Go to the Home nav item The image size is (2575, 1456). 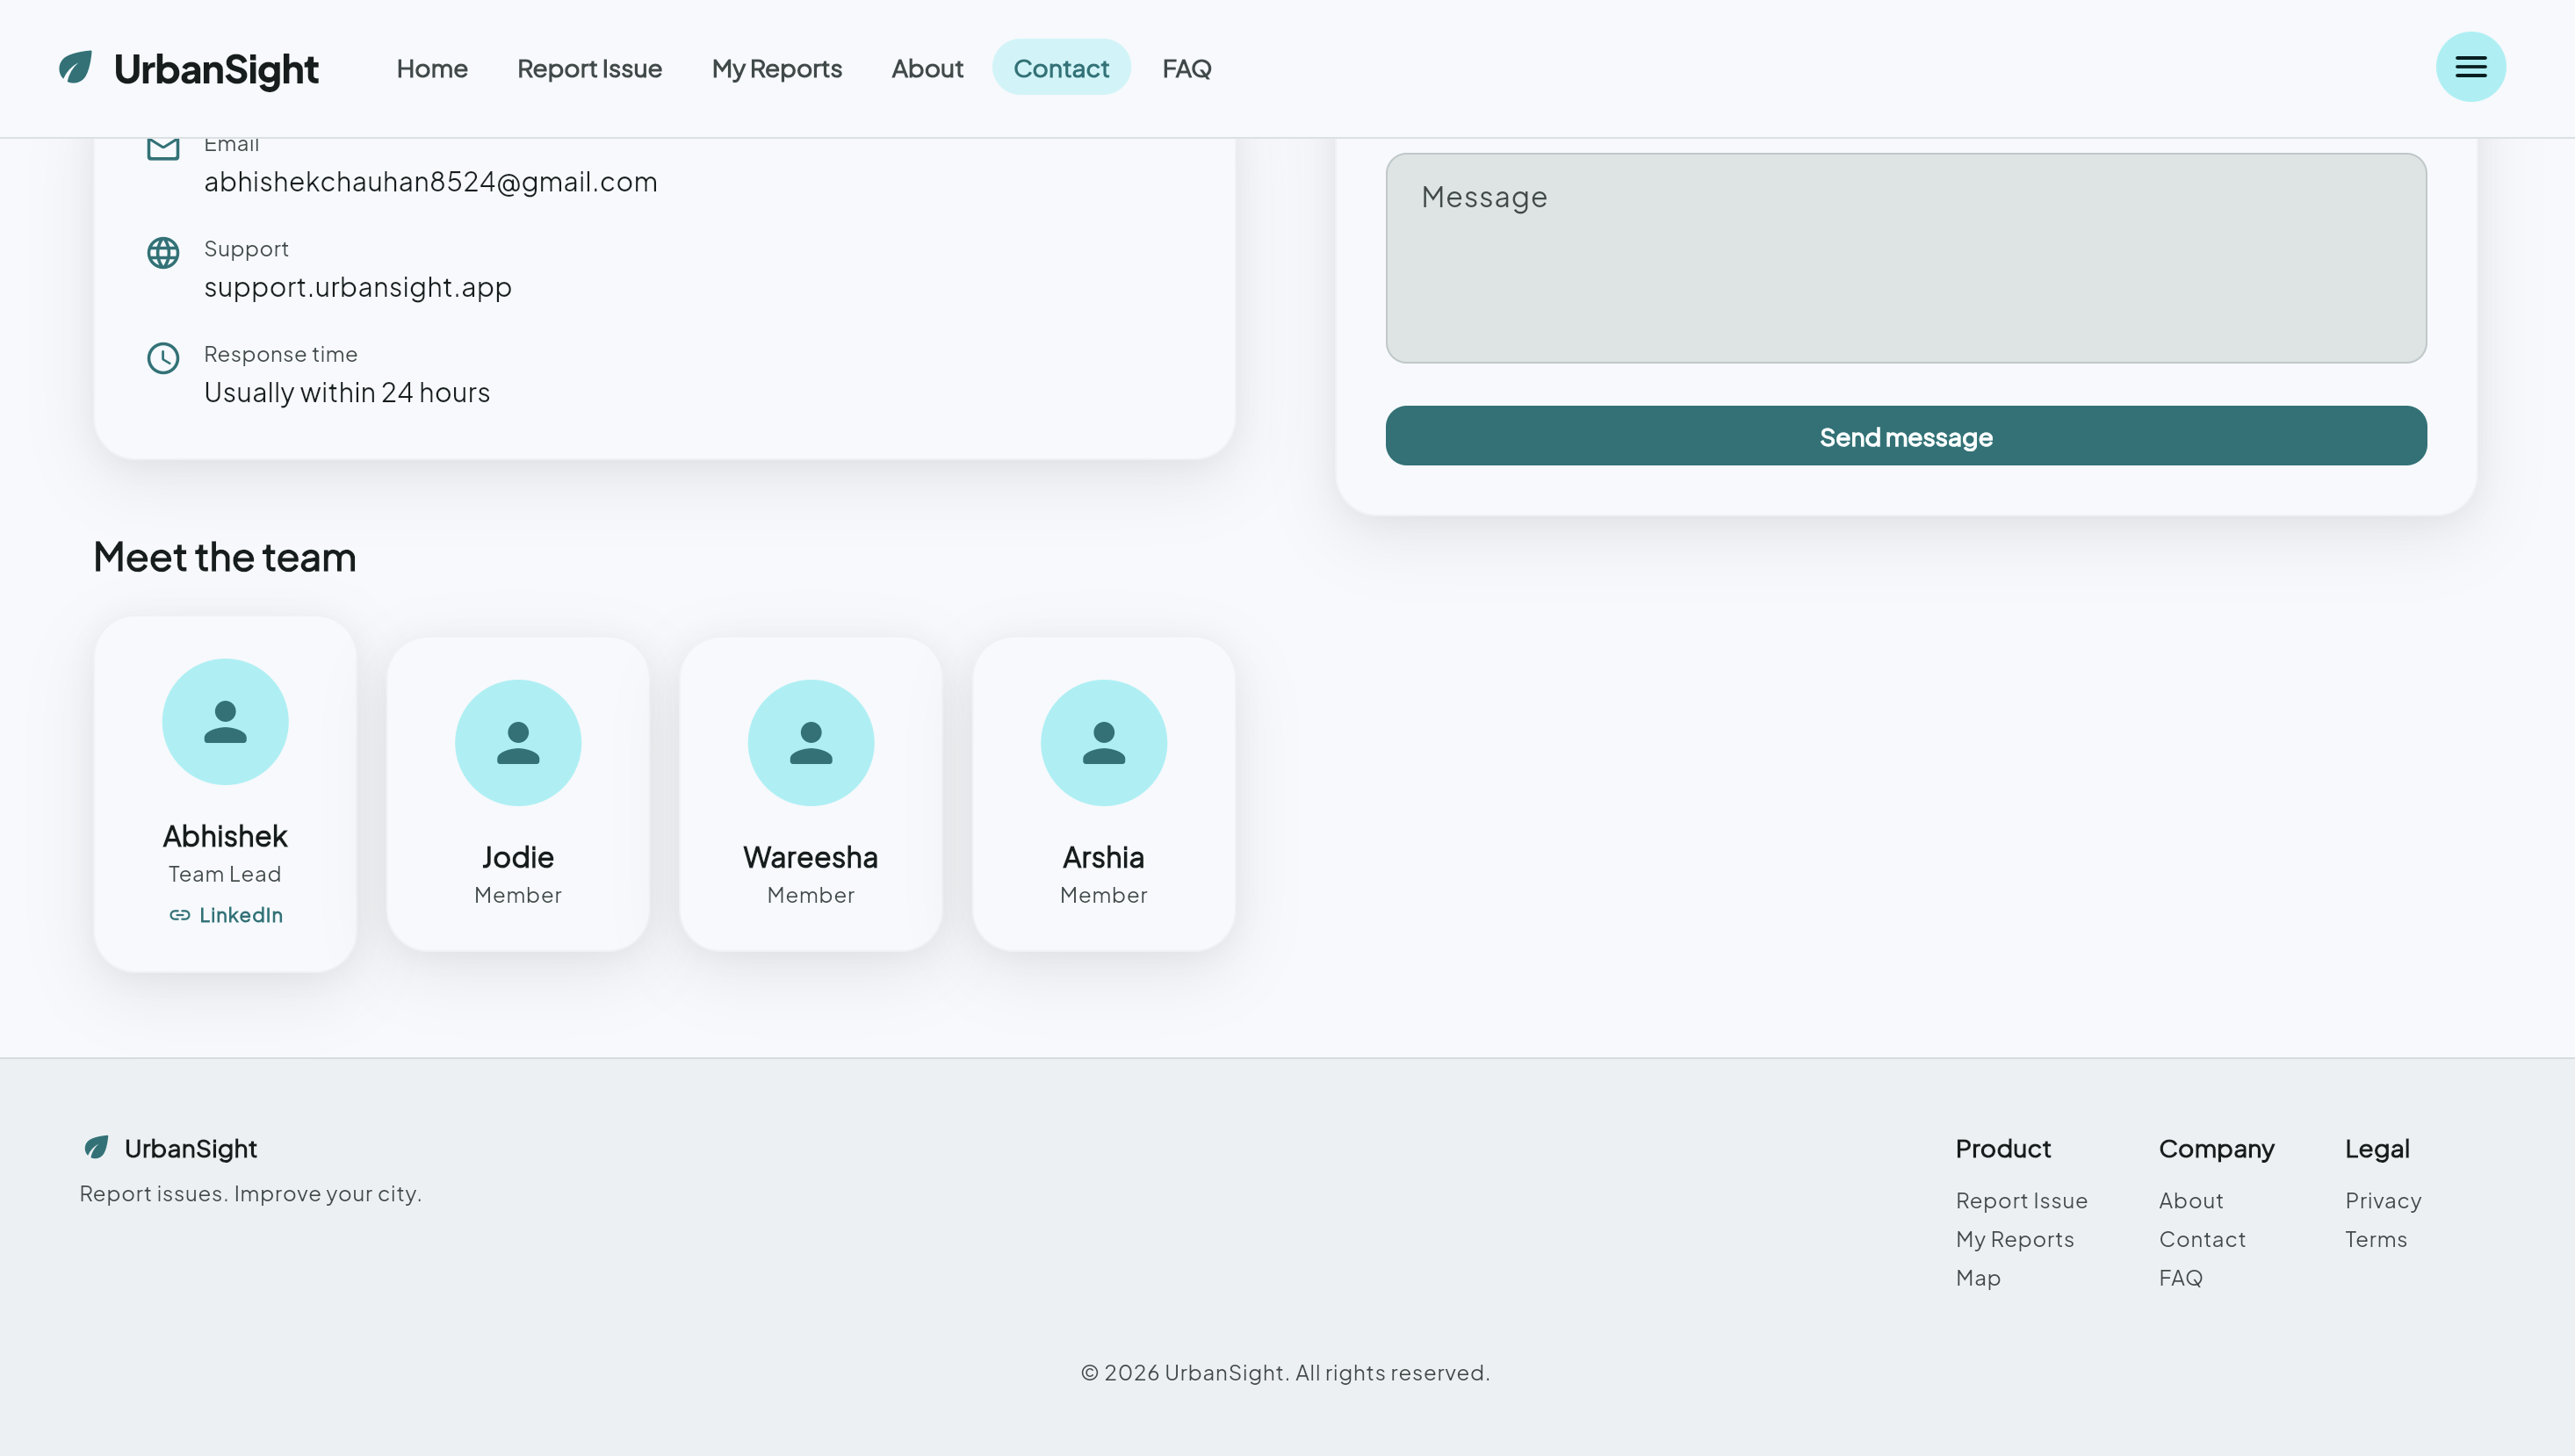coord(432,68)
